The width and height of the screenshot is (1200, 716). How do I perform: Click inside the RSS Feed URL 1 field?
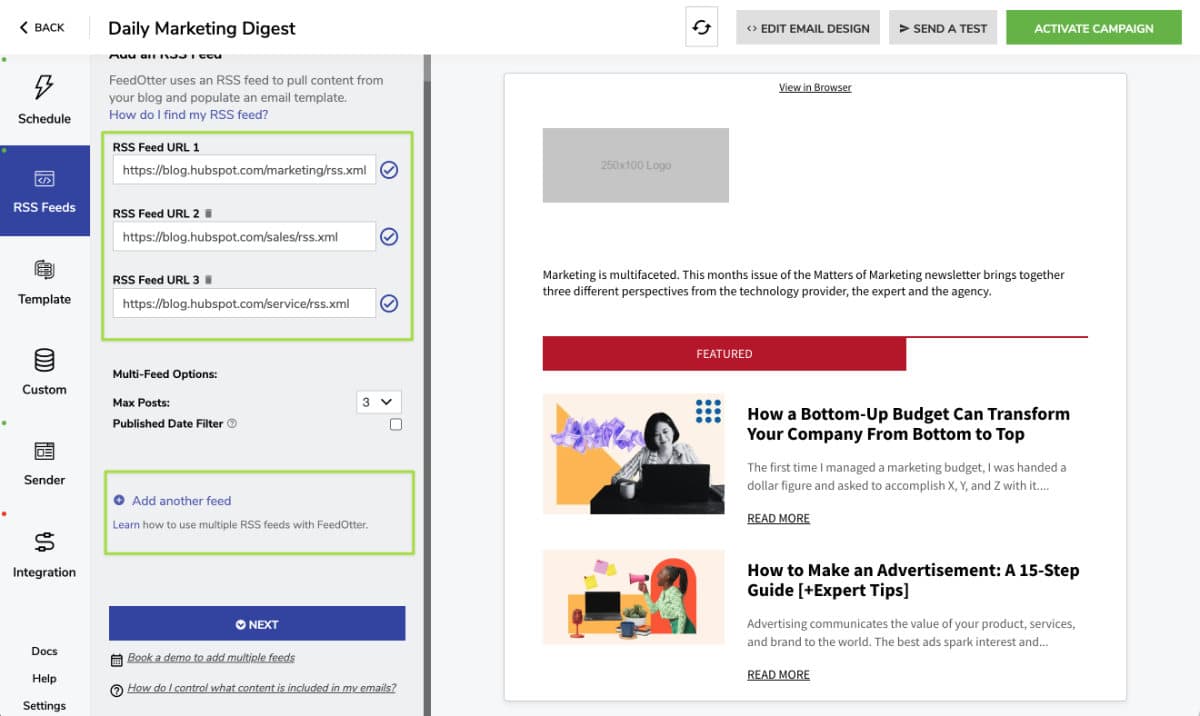click(240, 169)
